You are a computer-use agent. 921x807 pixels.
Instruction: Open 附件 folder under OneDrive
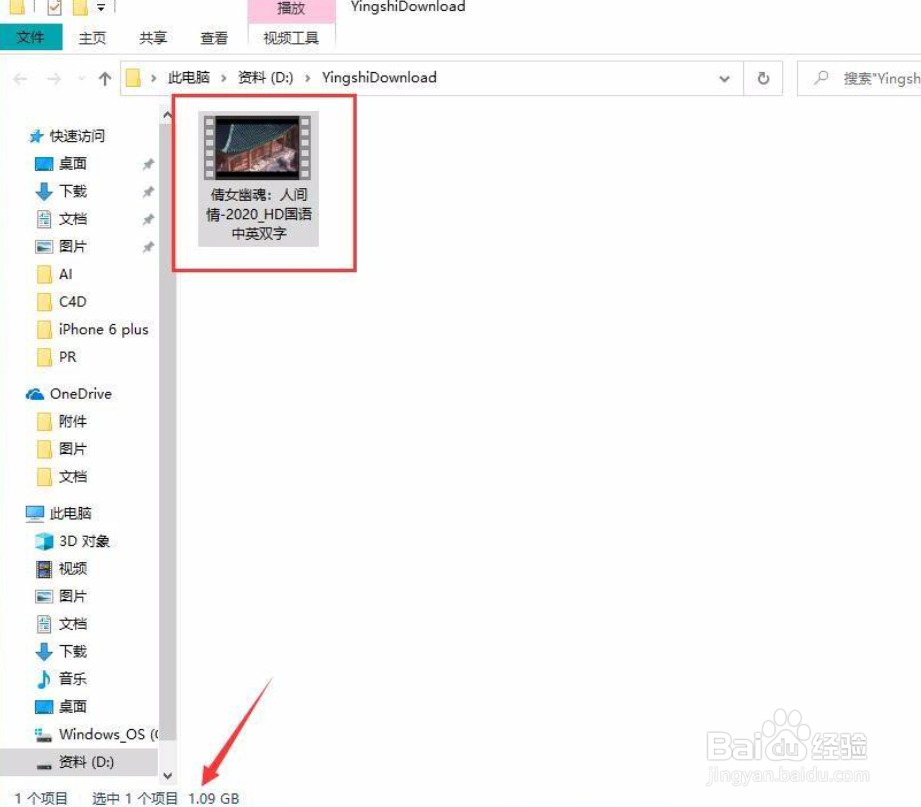coord(72,421)
